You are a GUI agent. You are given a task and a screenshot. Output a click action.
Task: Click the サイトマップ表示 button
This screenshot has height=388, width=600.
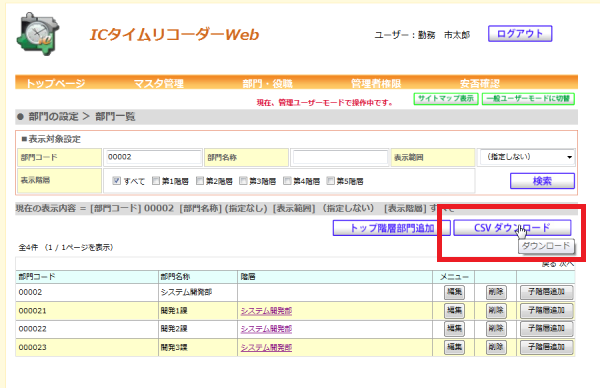click(446, 98)
